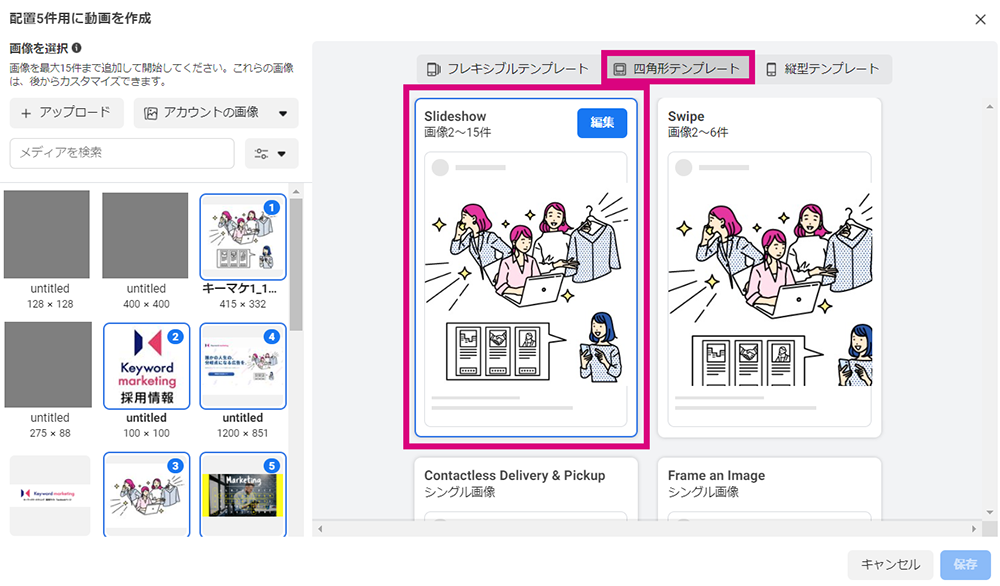Open the media filter options dropdown

point(271,153)
